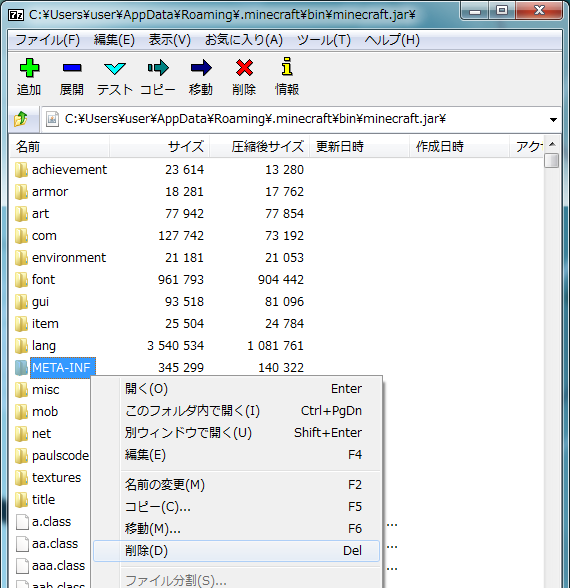Viewport: 570px width, 588px height.
Task: Click the Info (情報) toolbar icon
Action: click(287, 67)
